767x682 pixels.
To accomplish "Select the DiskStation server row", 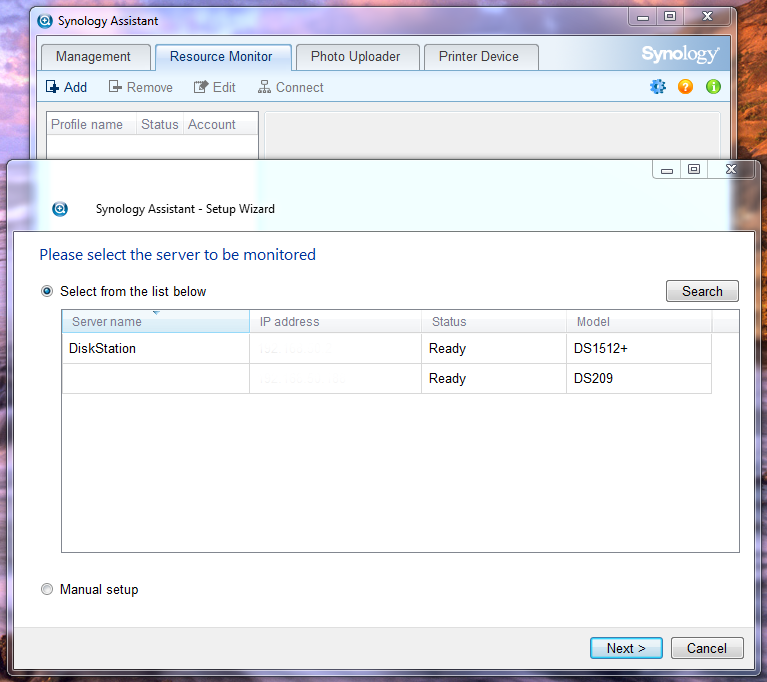I will [386, 348].
